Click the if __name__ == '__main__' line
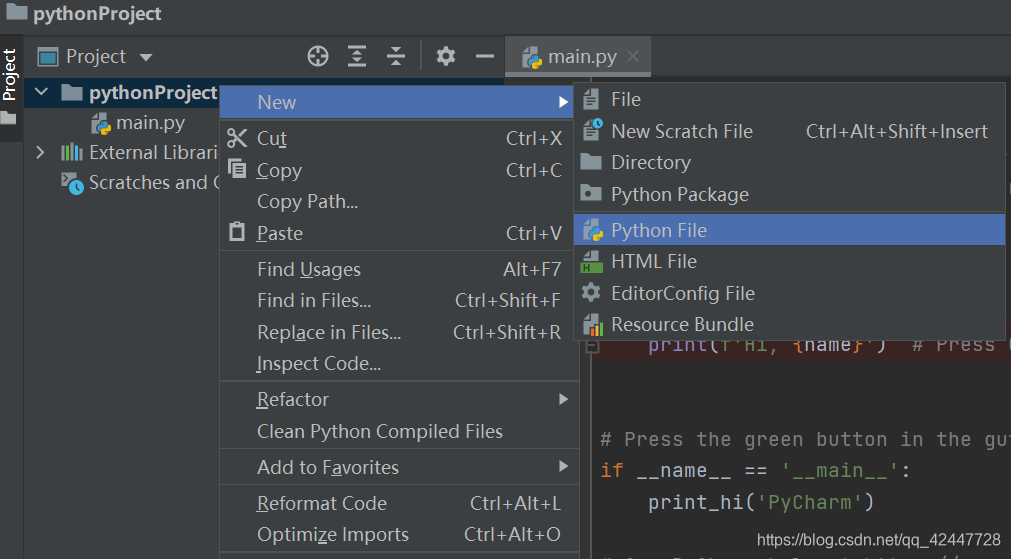Viewport: 1011px width, 559px height. tap(755, 471)
